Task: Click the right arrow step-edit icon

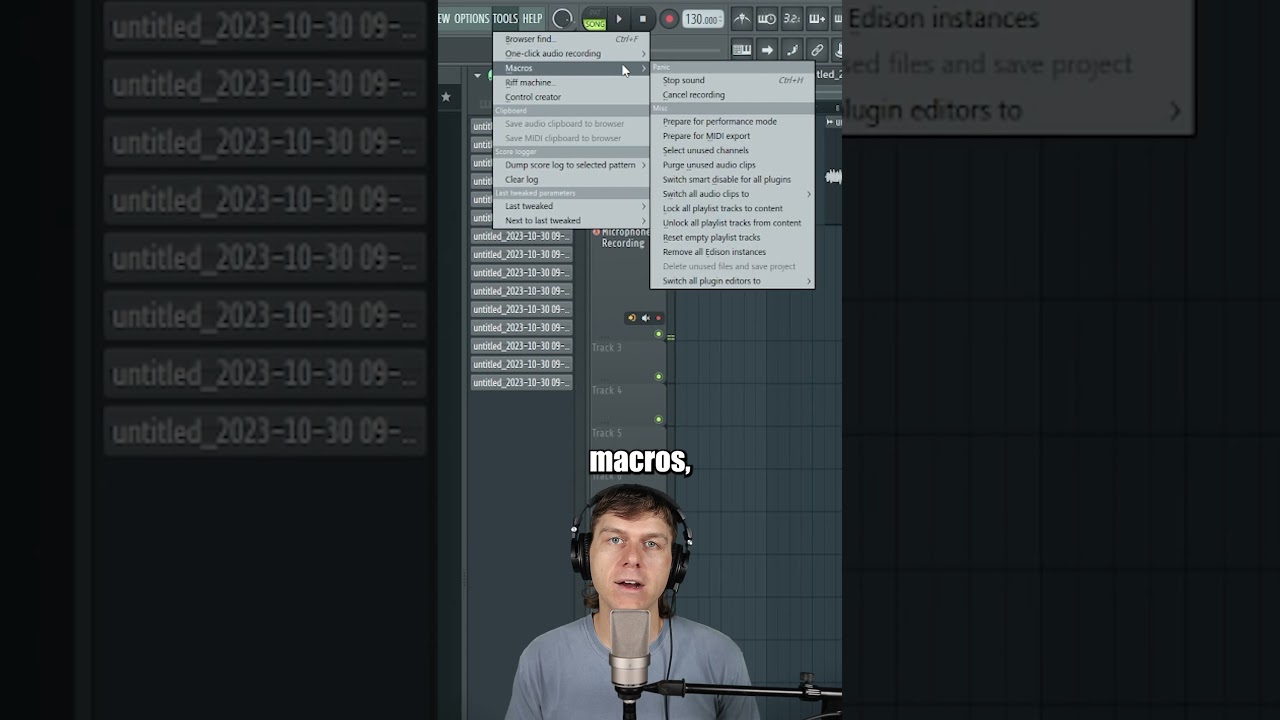Action: point(767,50)
